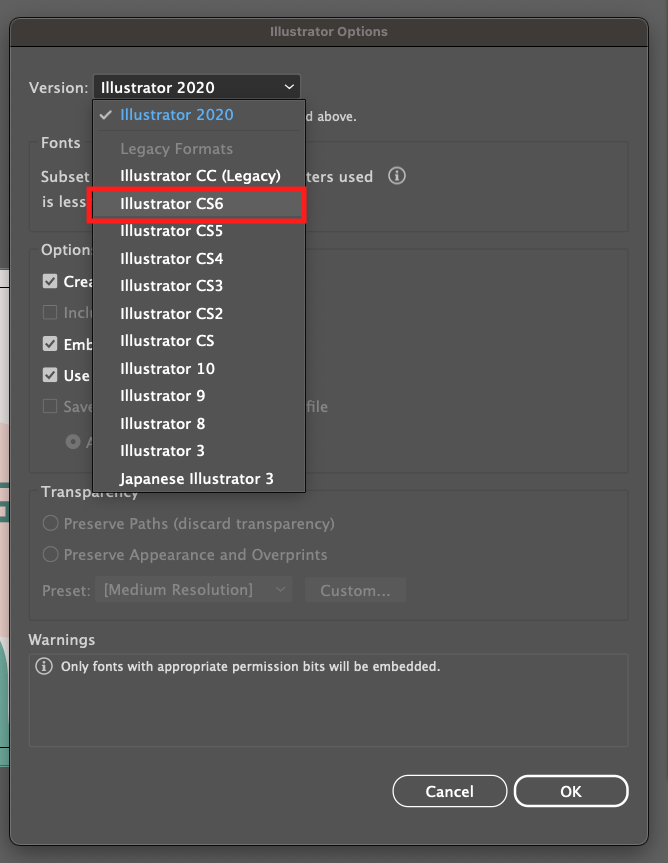
Task: Click the Fonts subset info icon
Action: 397,176
